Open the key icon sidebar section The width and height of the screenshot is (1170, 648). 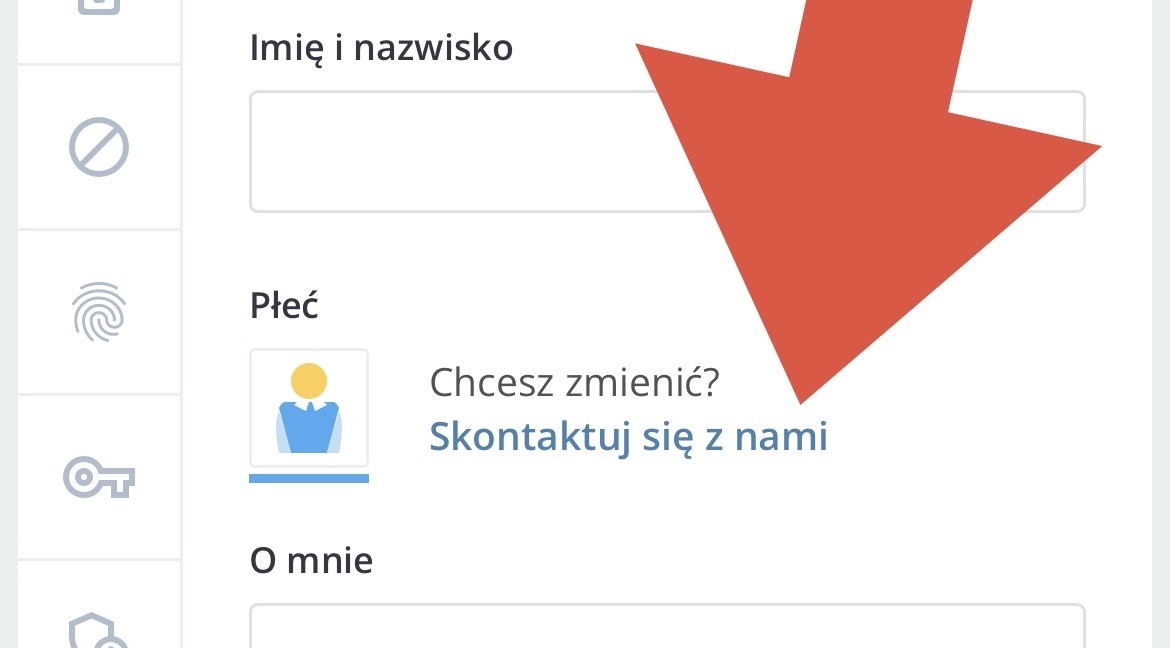(99, 478)
